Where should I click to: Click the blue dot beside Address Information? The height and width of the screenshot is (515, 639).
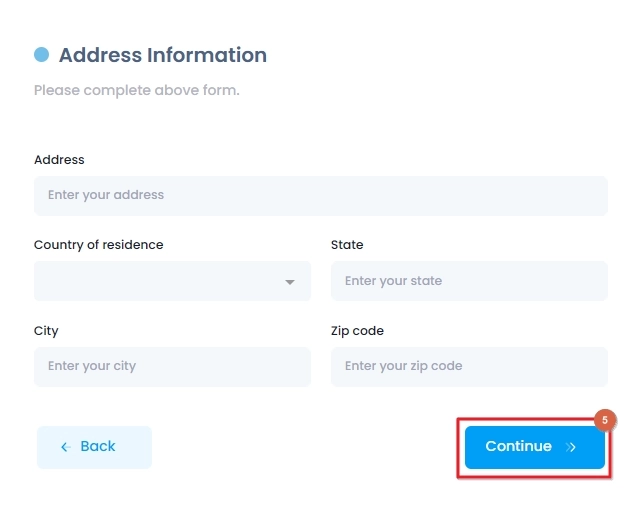coord(41,55)
